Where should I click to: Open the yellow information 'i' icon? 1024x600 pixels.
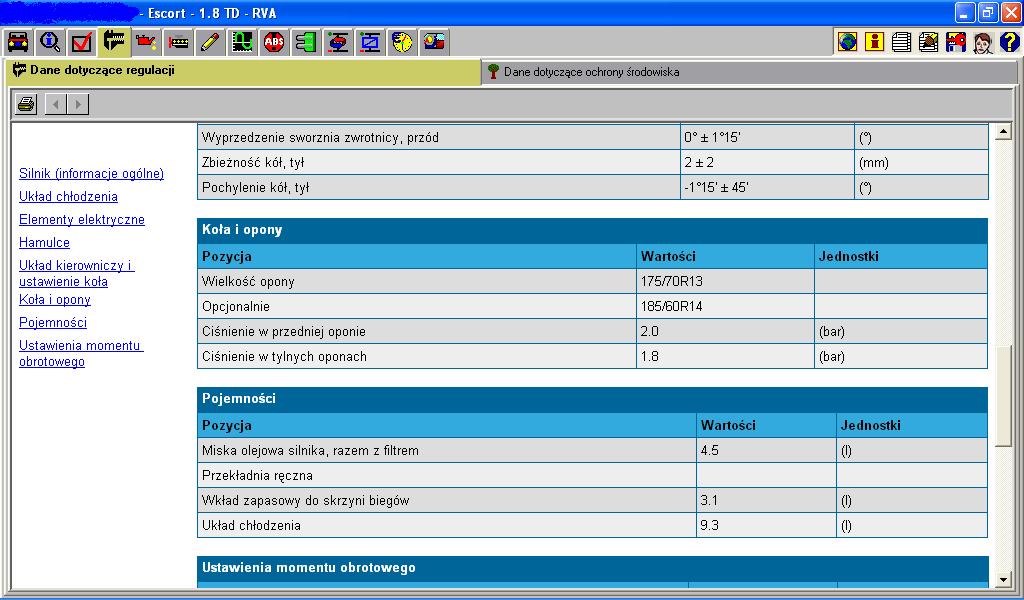pyautogui.click(x=874, y=42)
